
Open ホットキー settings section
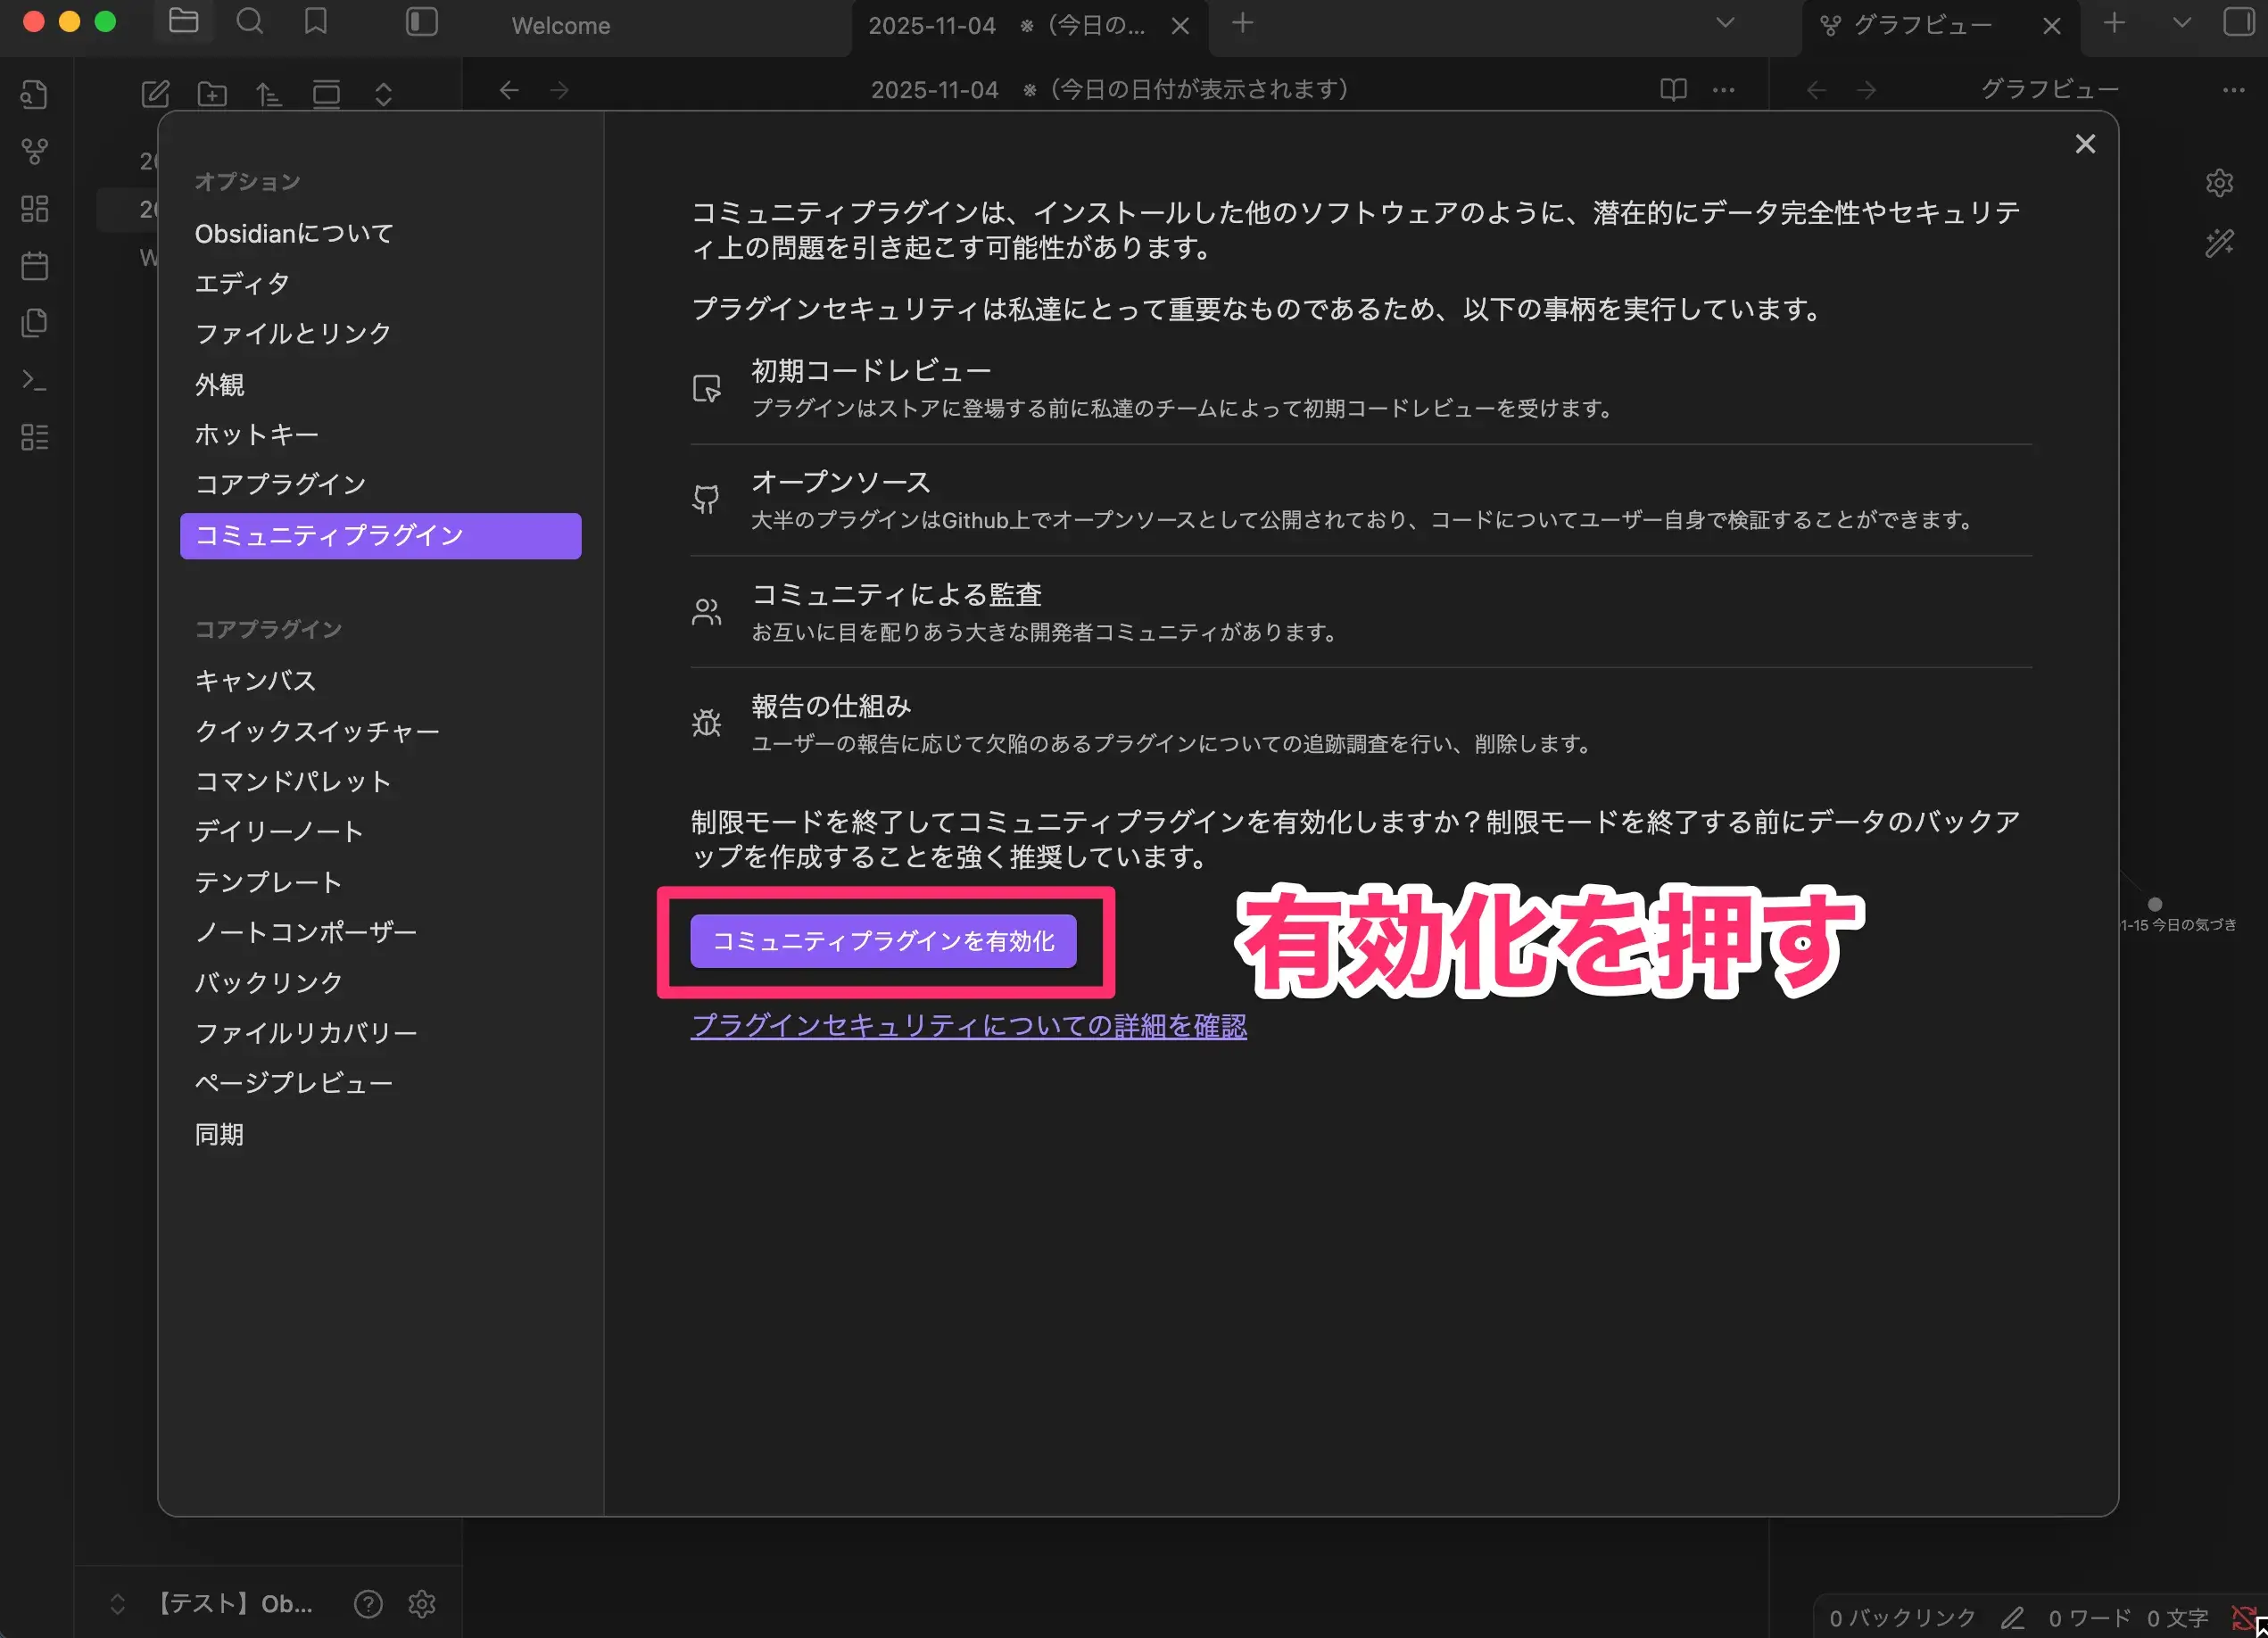[x=380, y=435]
